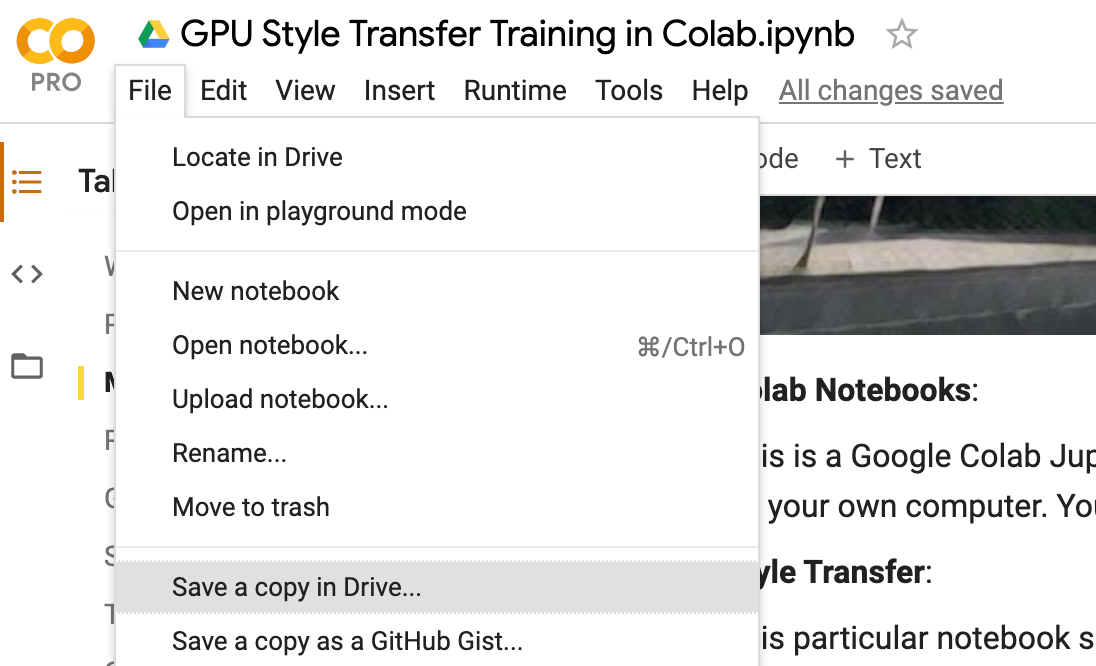Select Rename to rename the notebook
The width and height of the screenshot is (1096, 666).
tap(229, 453)
